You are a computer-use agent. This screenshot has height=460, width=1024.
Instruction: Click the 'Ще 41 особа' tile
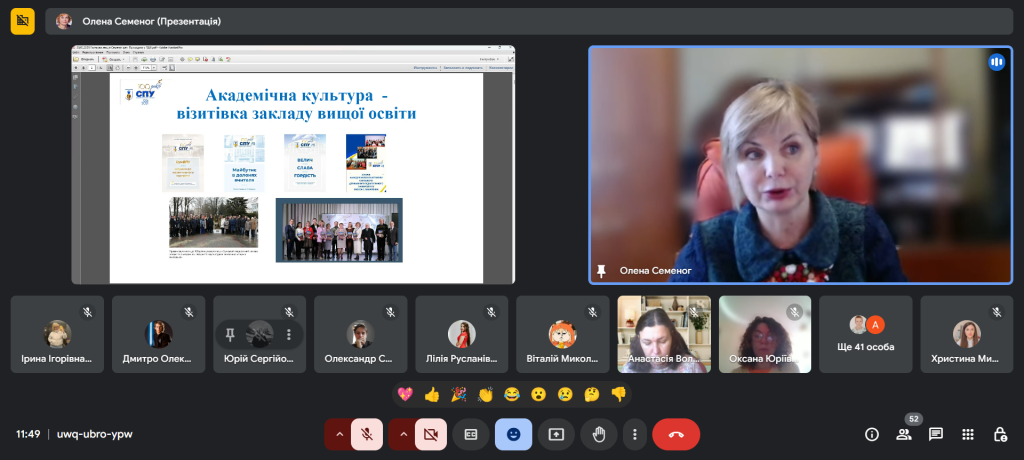click(866, 334)
